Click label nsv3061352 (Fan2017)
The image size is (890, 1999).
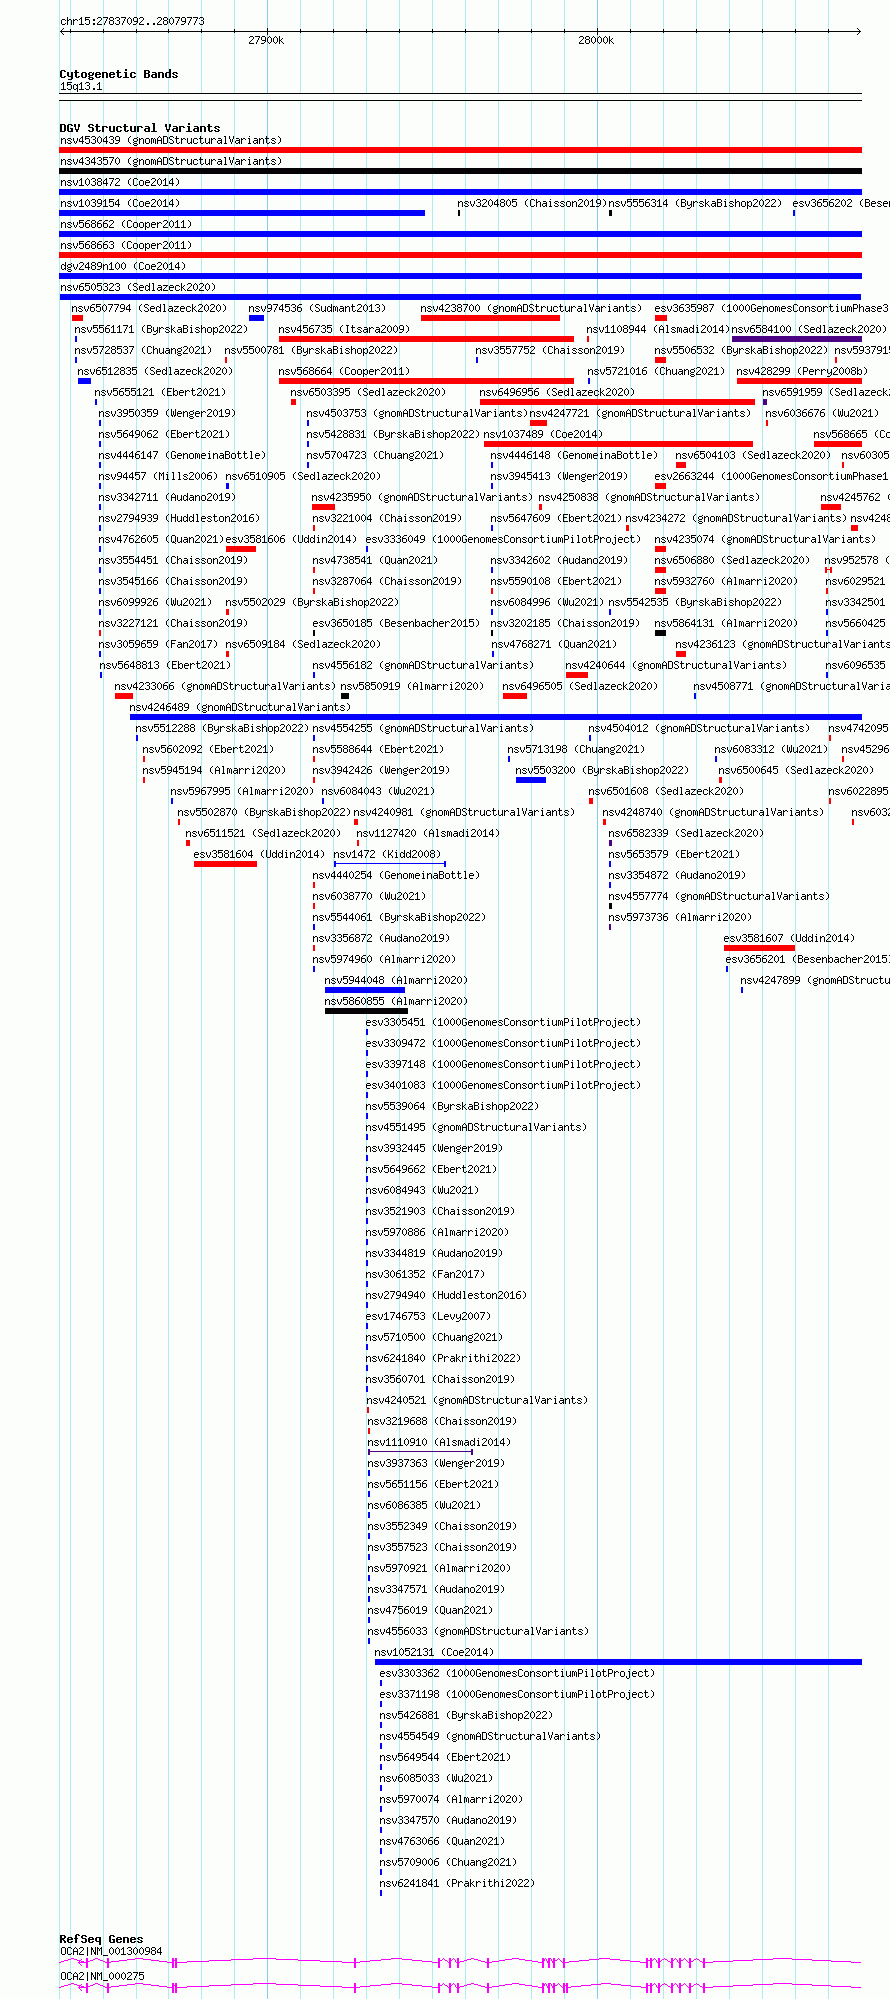click(425, 1275)
